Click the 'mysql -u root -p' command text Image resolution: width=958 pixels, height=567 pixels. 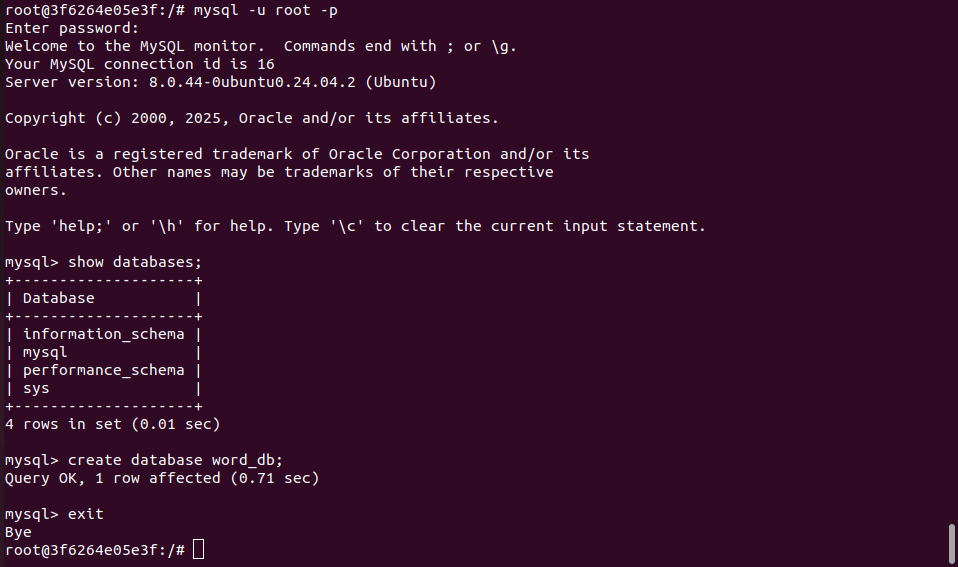point(265,10)
